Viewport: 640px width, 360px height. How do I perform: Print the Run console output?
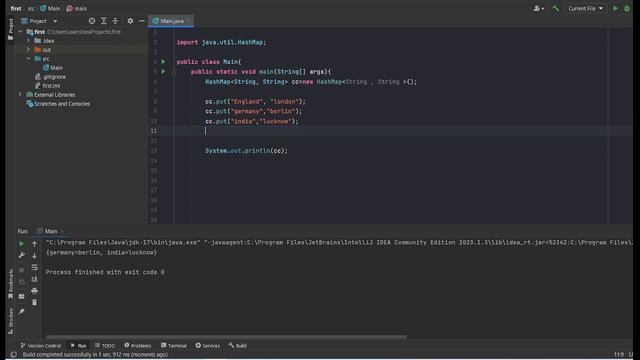[x=34, y=291]
